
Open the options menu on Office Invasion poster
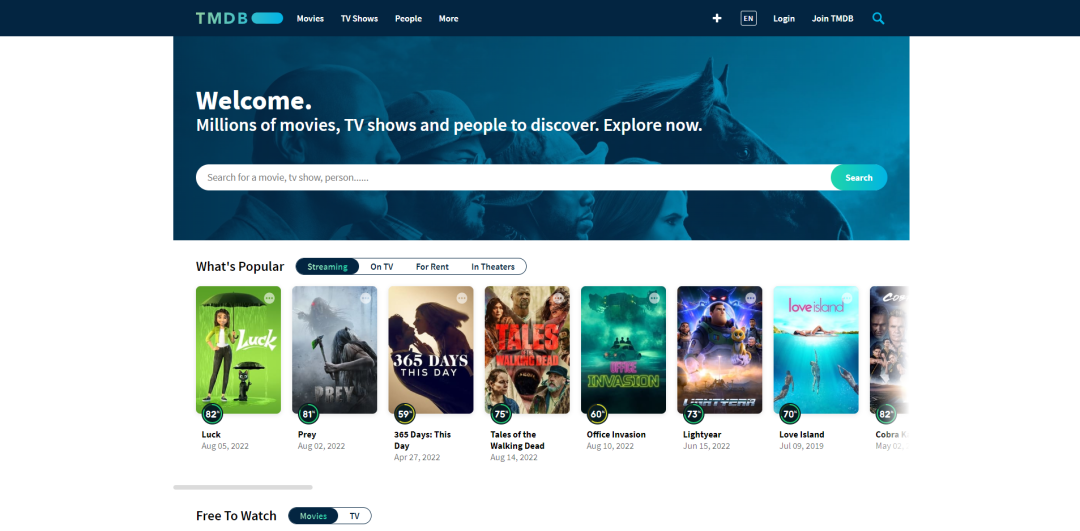pos(654,298)
